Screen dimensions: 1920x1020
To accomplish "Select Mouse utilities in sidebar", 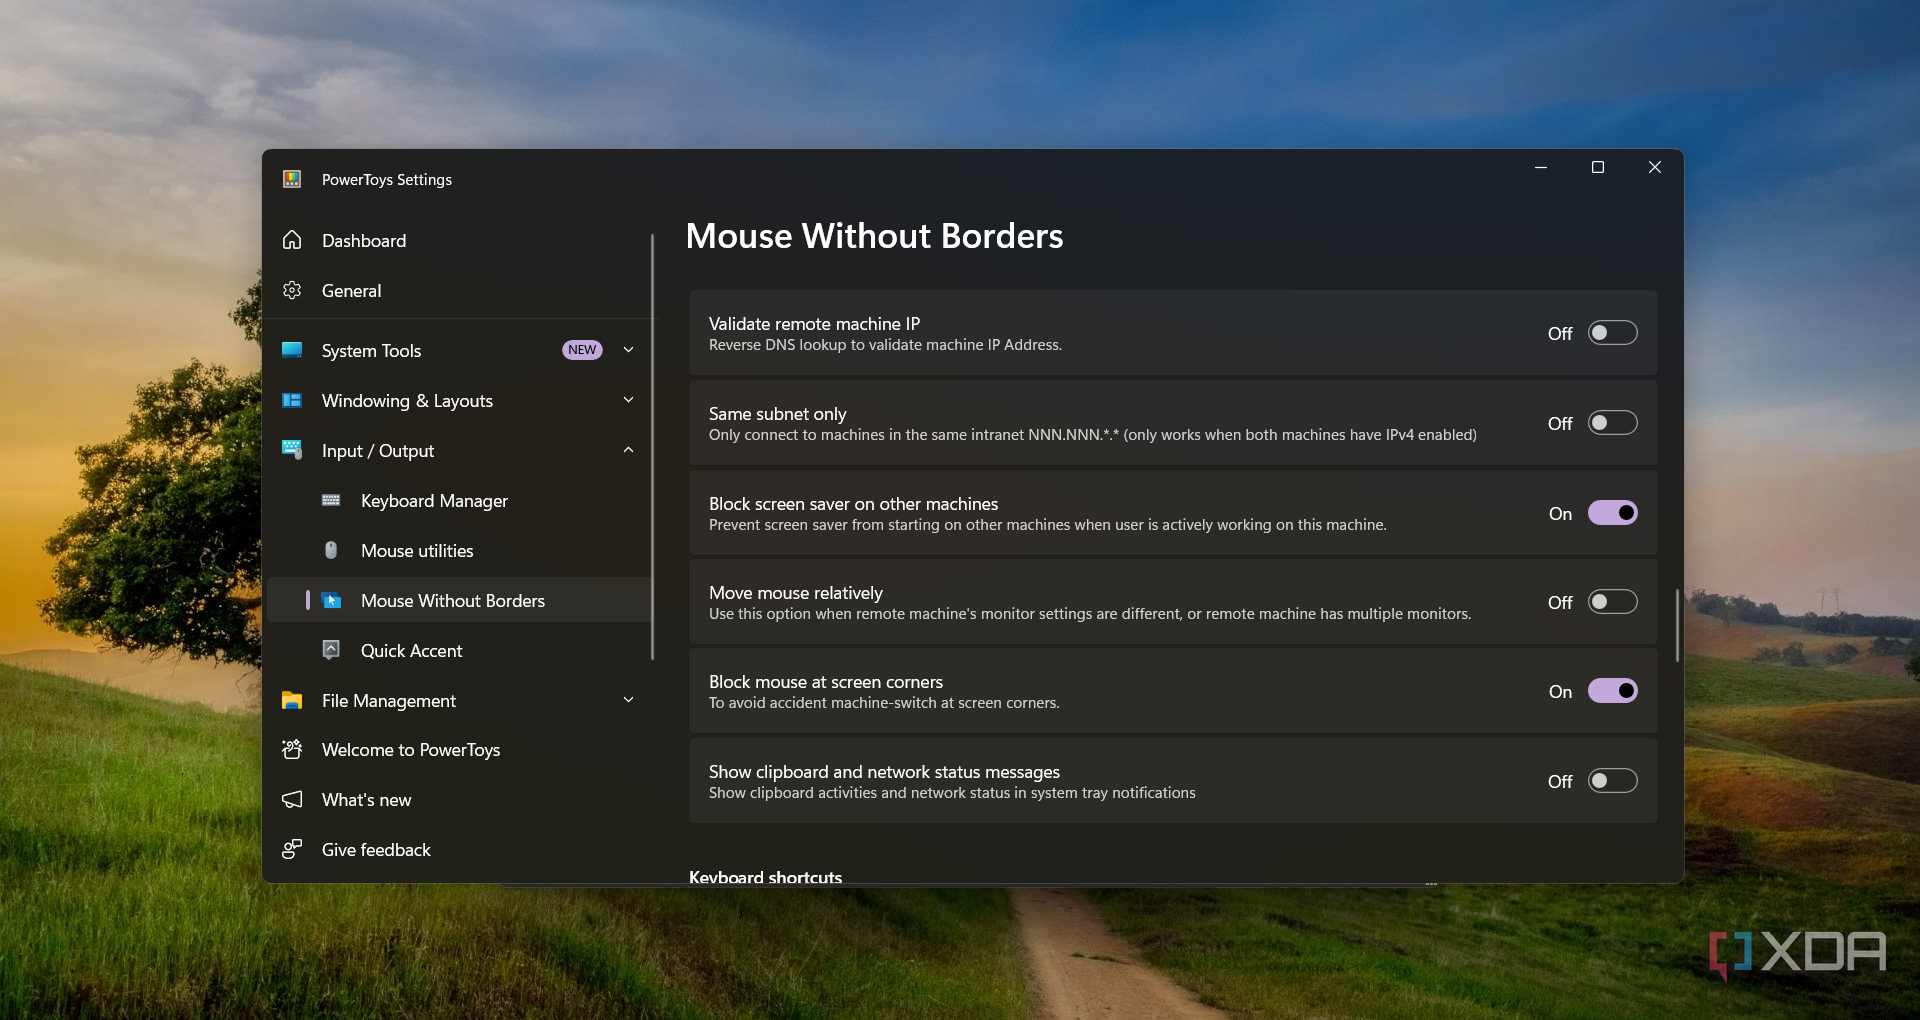I will click(459, 550).
